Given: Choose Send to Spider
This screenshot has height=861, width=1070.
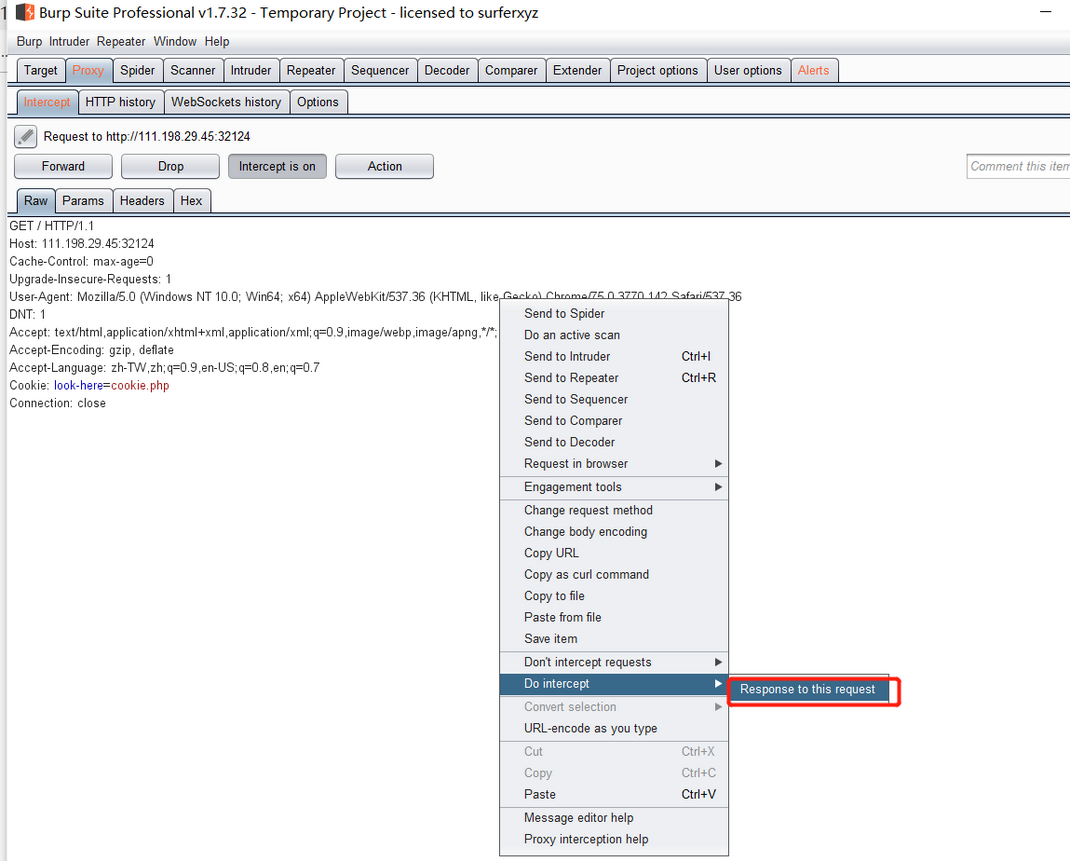Looking at the screenshot, I should [613, 314].
